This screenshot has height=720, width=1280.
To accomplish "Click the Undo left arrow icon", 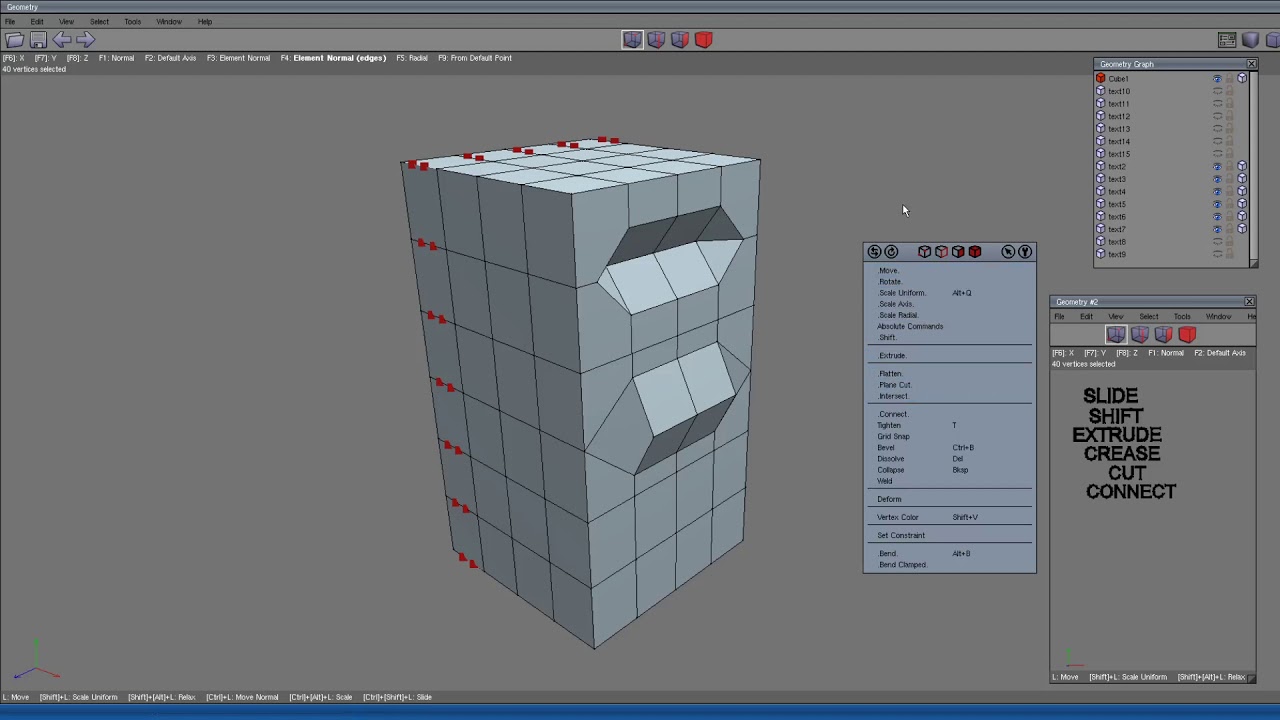I will tap(62, 40).
